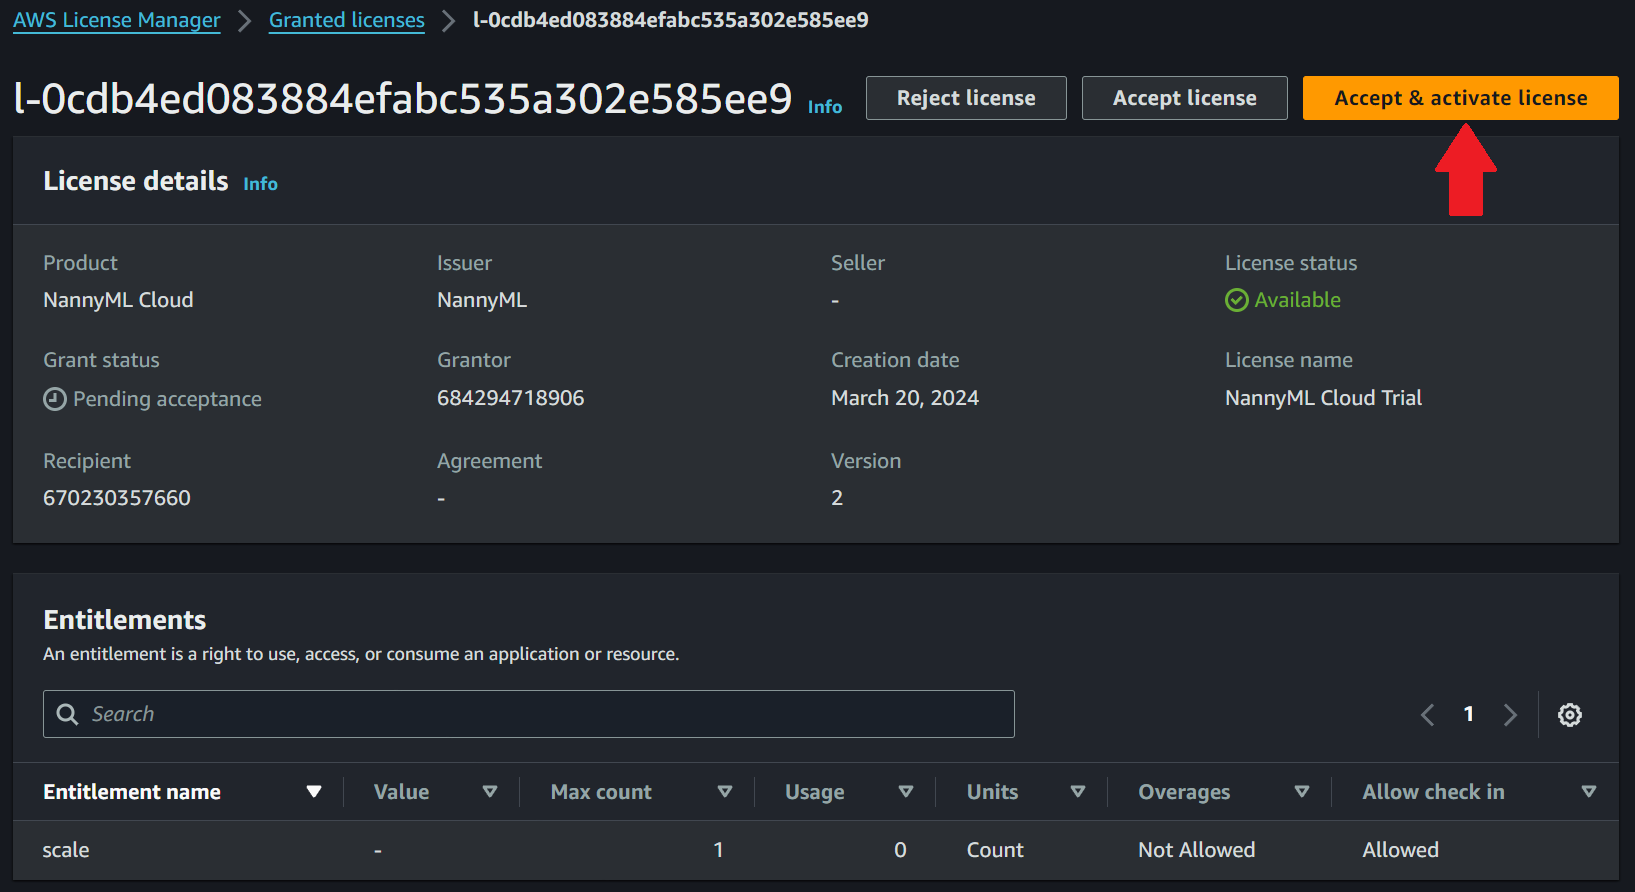Open the entitlements table settings gear
Image resolution: width=1635 pixels, height=892 pixels.
(1569, 715)
